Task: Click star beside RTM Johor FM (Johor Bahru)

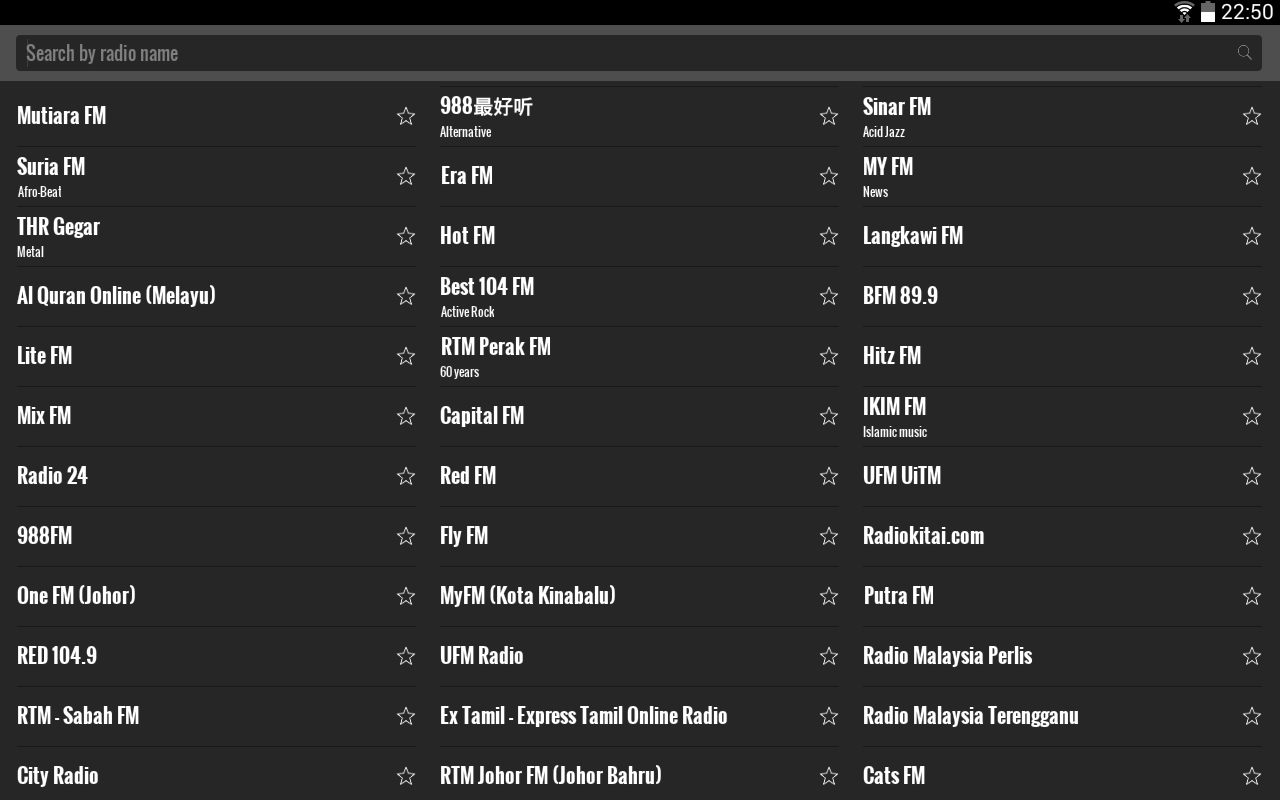Action: pos(829,776)
